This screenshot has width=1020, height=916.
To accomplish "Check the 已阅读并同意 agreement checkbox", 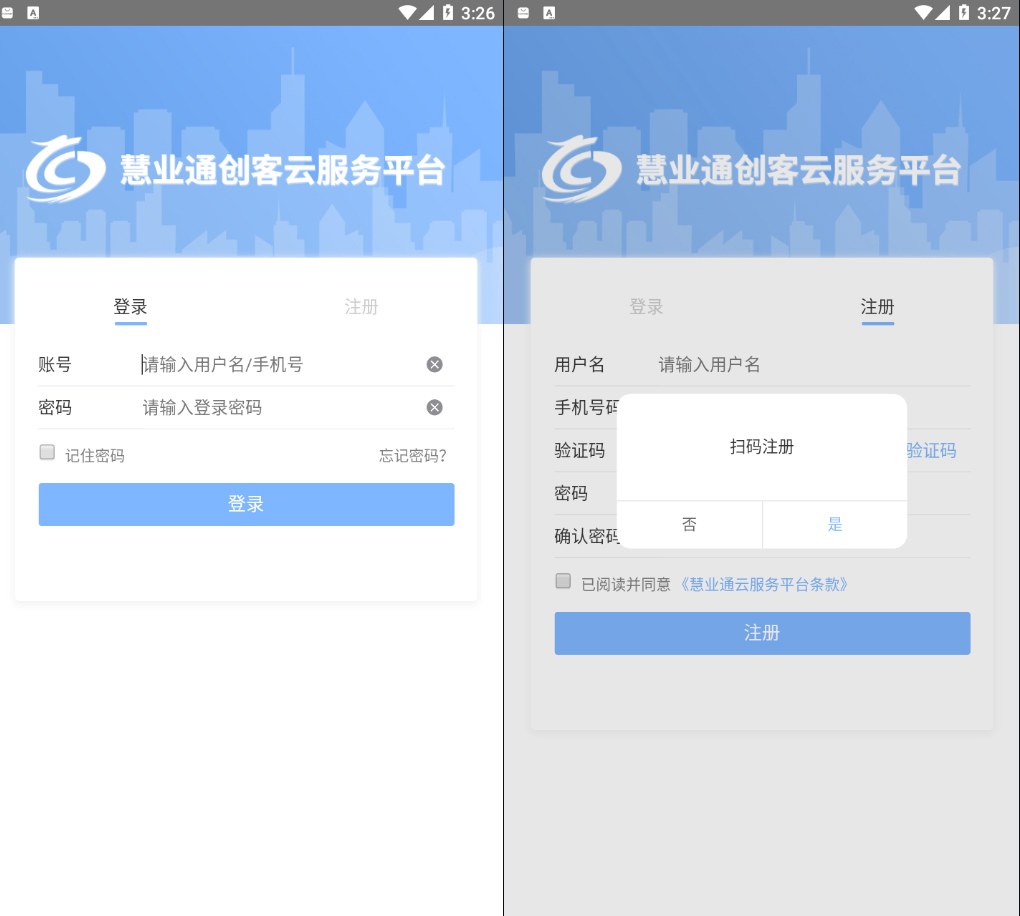I will (x=562, y=581).
